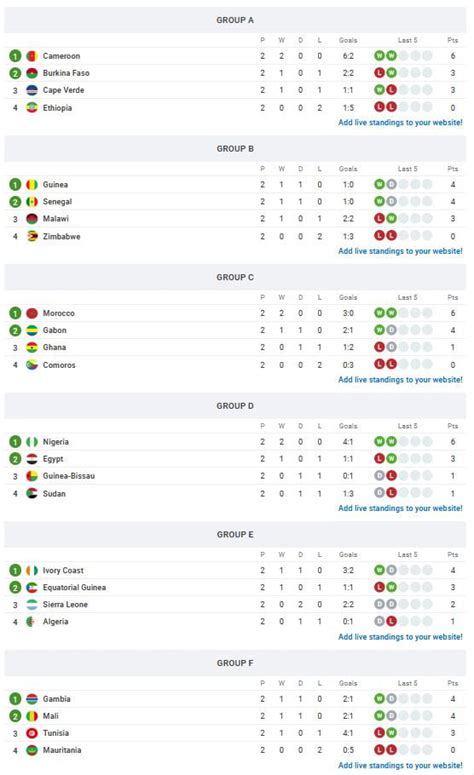
Task: Open the Guinea-Bissau team link
Action: pos(69,475)
